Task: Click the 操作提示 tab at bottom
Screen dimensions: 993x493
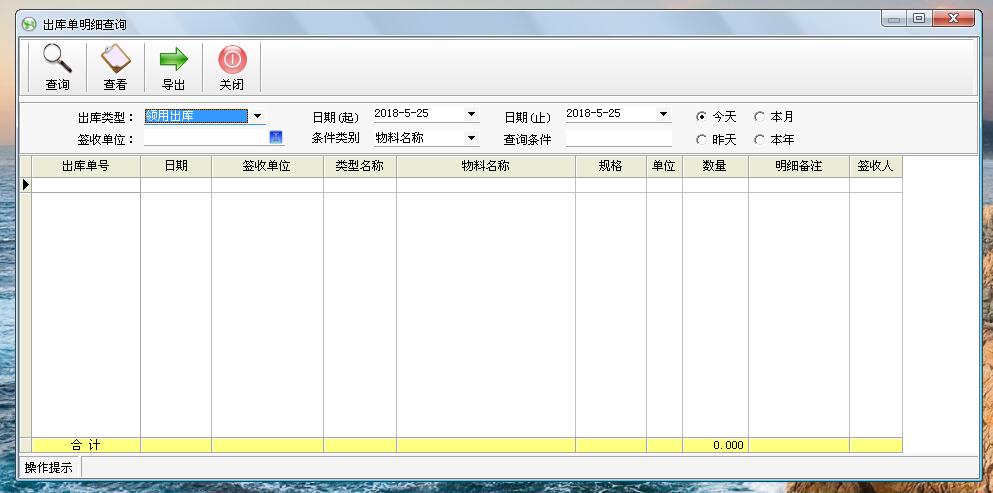Action: [x=48, y=467]
